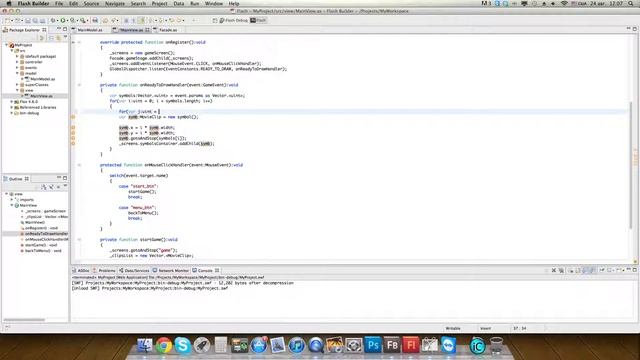The height and width of the screenshot is (360, 640).
Task: Toggle Hide Non-Public Members in Outline toolbar
Action: click(58, 187)
